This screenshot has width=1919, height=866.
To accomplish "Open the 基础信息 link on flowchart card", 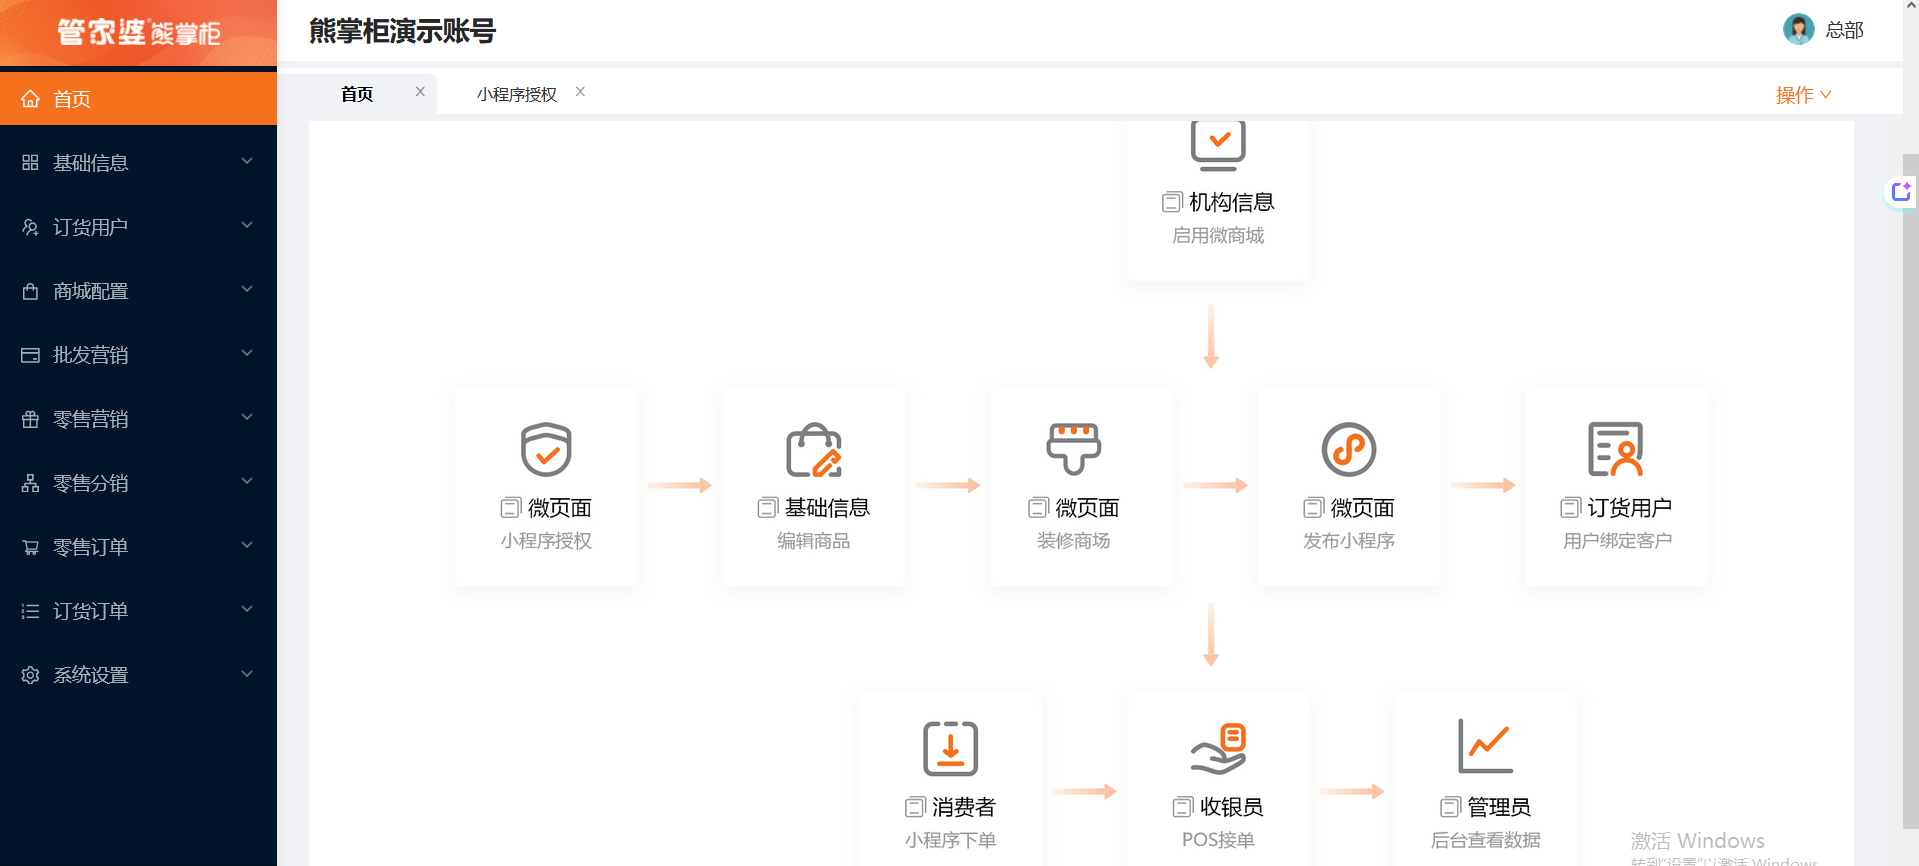I will [827, 508].
